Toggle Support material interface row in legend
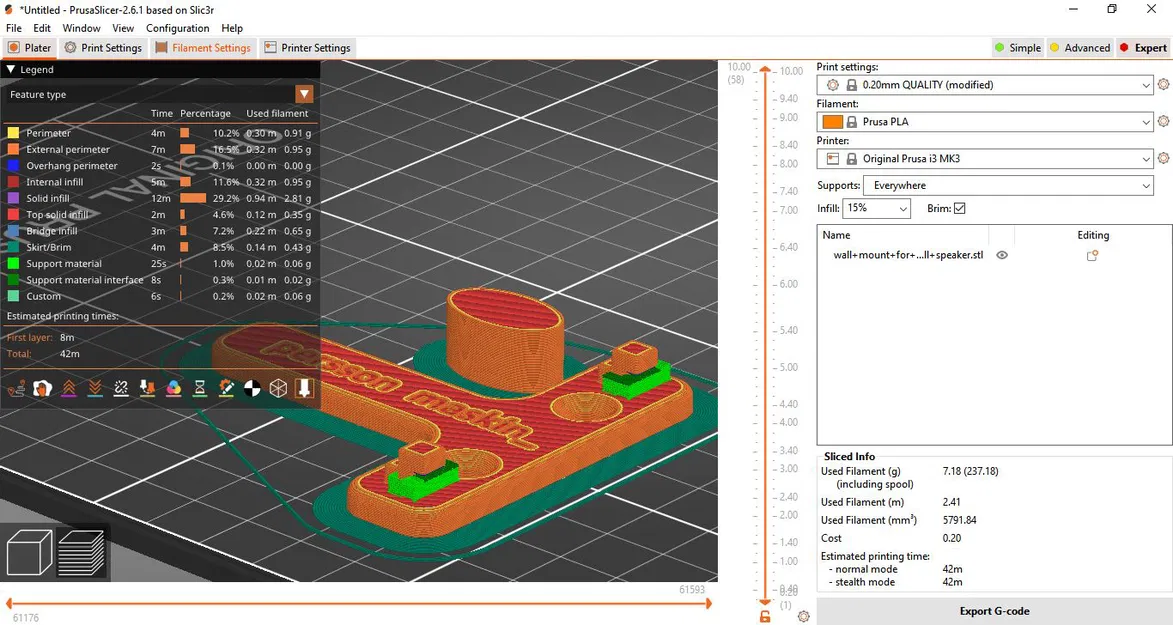Image resolution: width=1173 pixels, height=625 pixels. pos(159,280)
